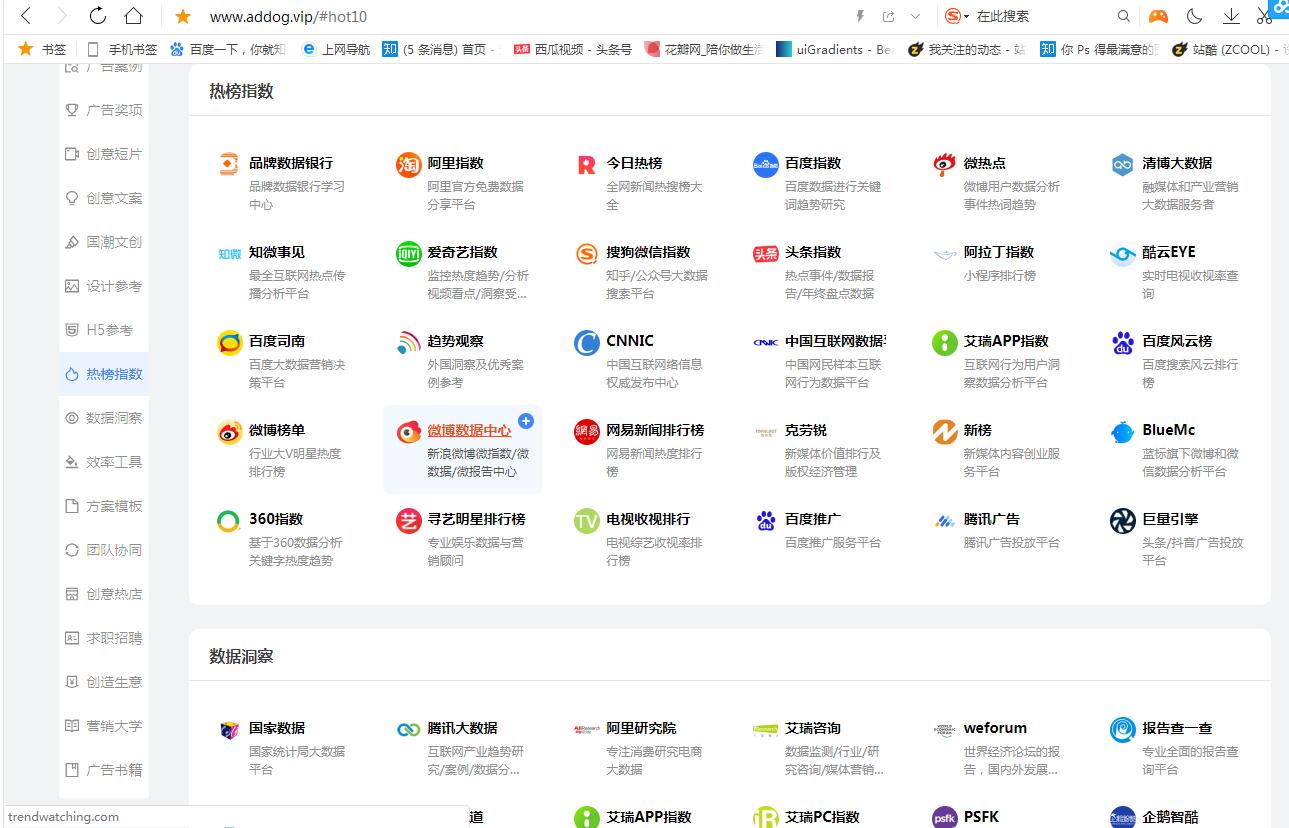1289x828 pixels.
Task: Open the 国家数据 statistics icon
Action: pos(230,730)
